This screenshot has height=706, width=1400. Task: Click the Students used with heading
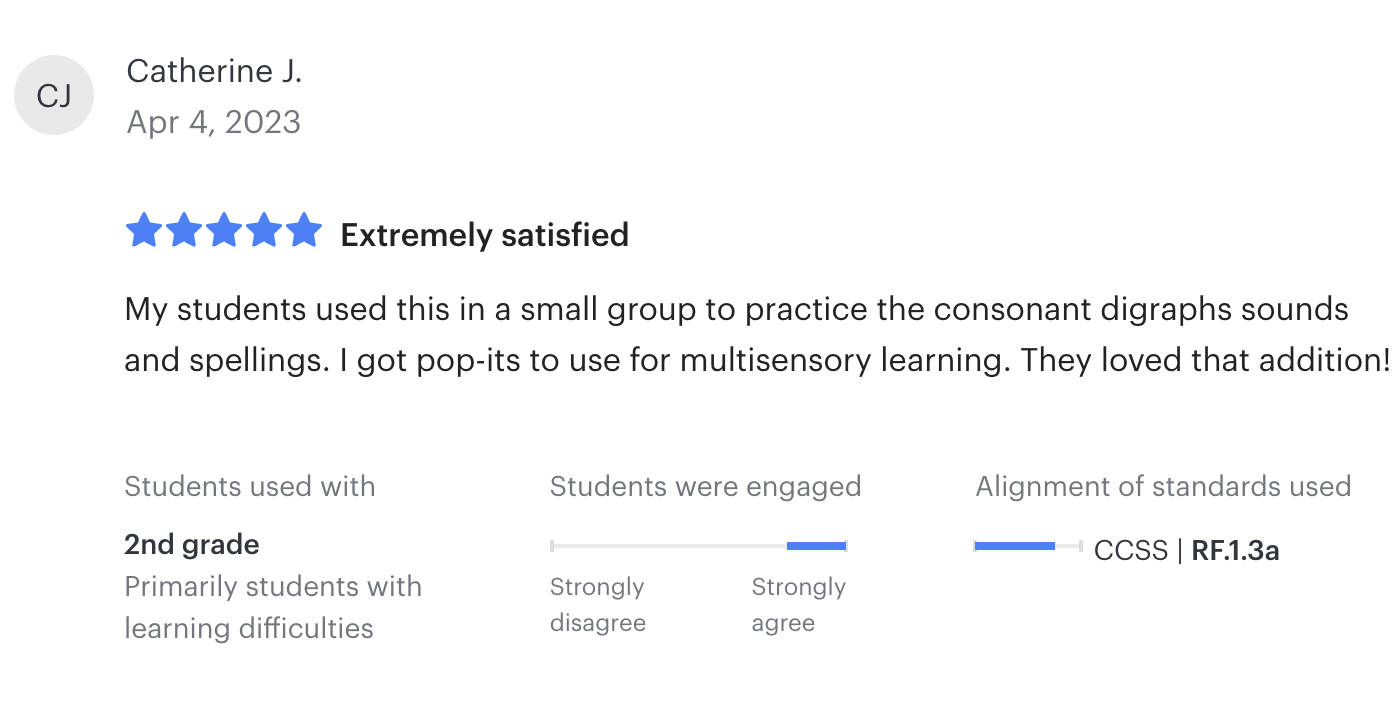click(x=250, y=487)
